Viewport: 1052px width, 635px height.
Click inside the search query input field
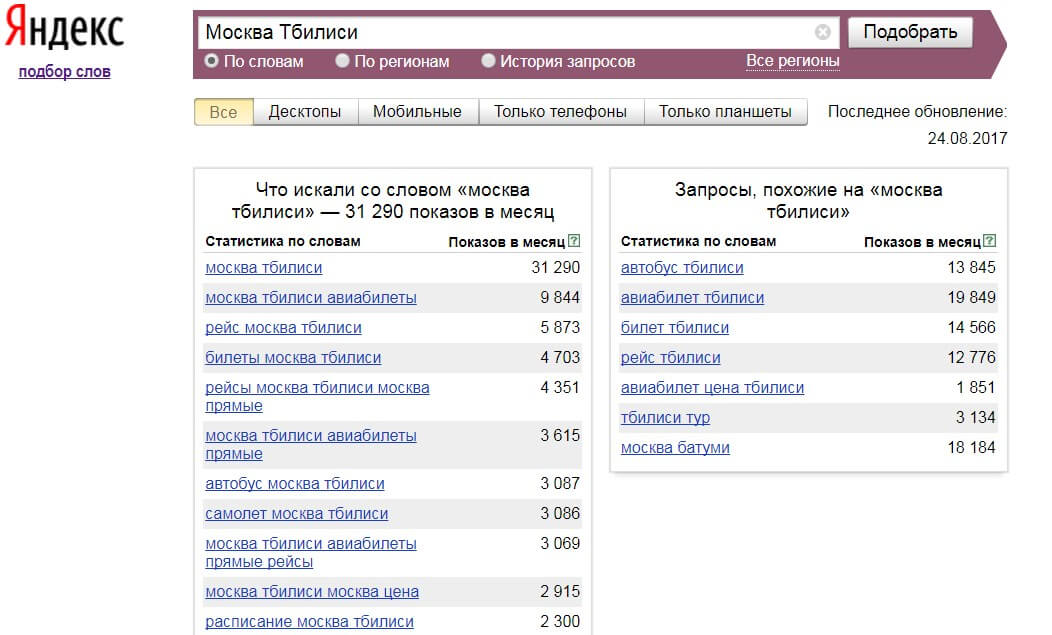click(500, 32)
